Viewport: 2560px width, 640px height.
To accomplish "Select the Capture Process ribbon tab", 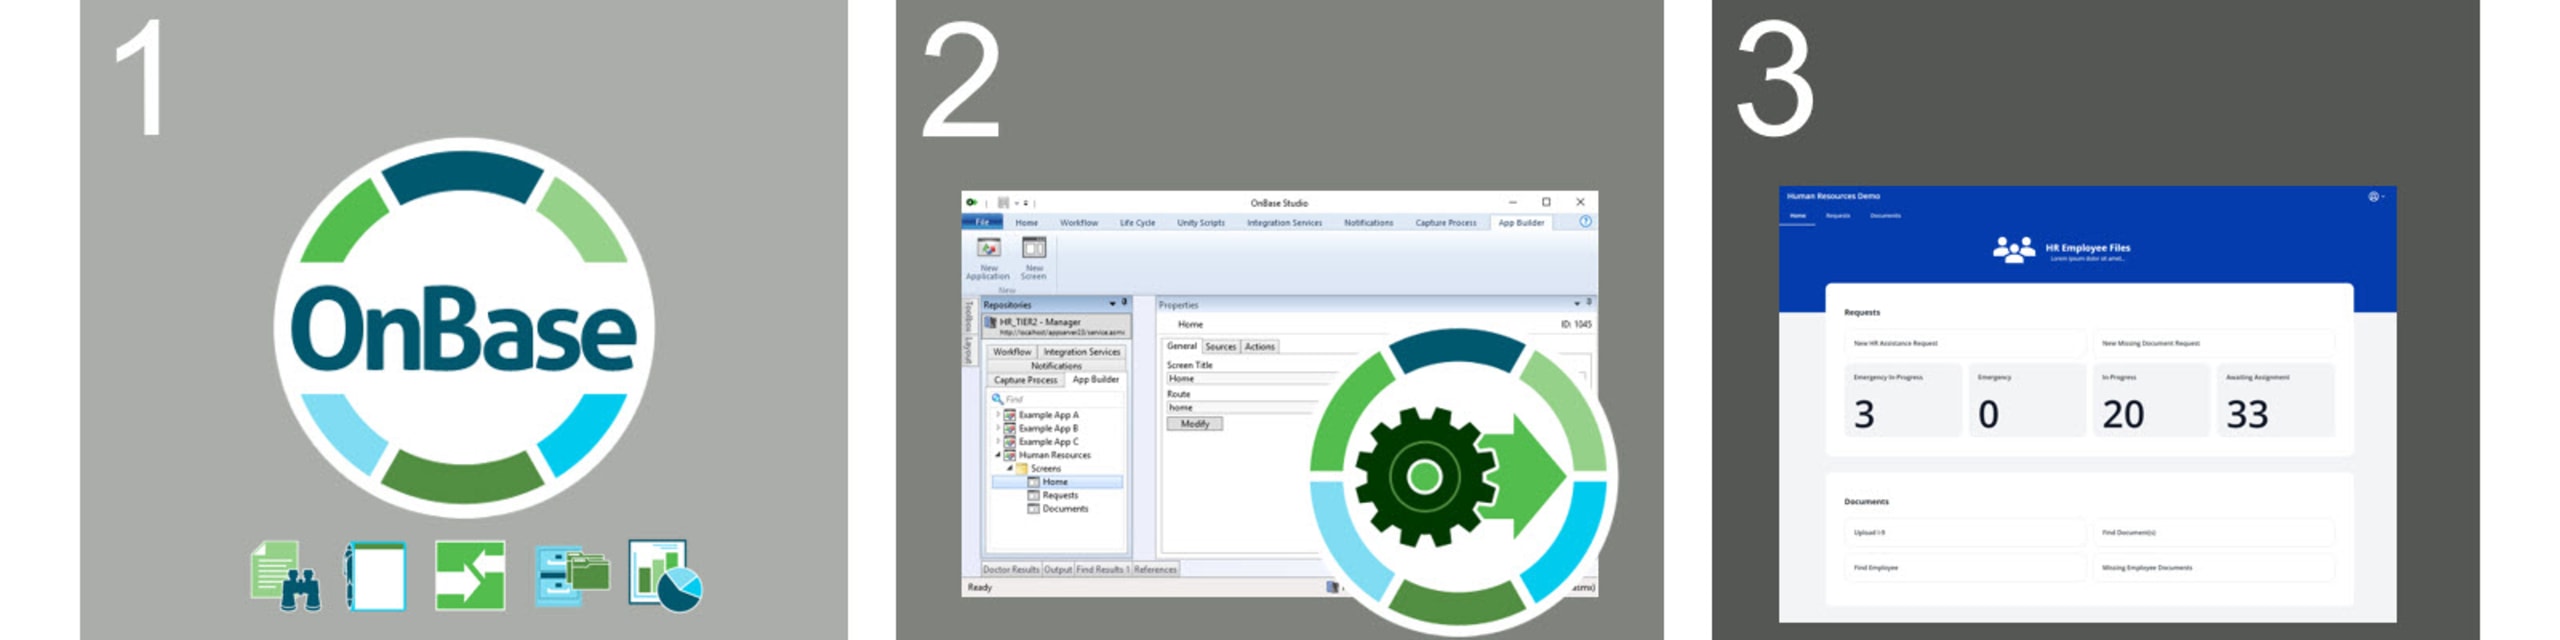I will pyautogui.click(x=1446, y=223).
